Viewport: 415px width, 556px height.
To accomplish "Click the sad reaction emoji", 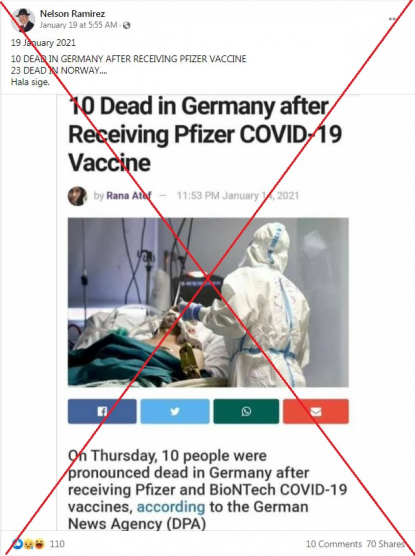I will 28,544.
